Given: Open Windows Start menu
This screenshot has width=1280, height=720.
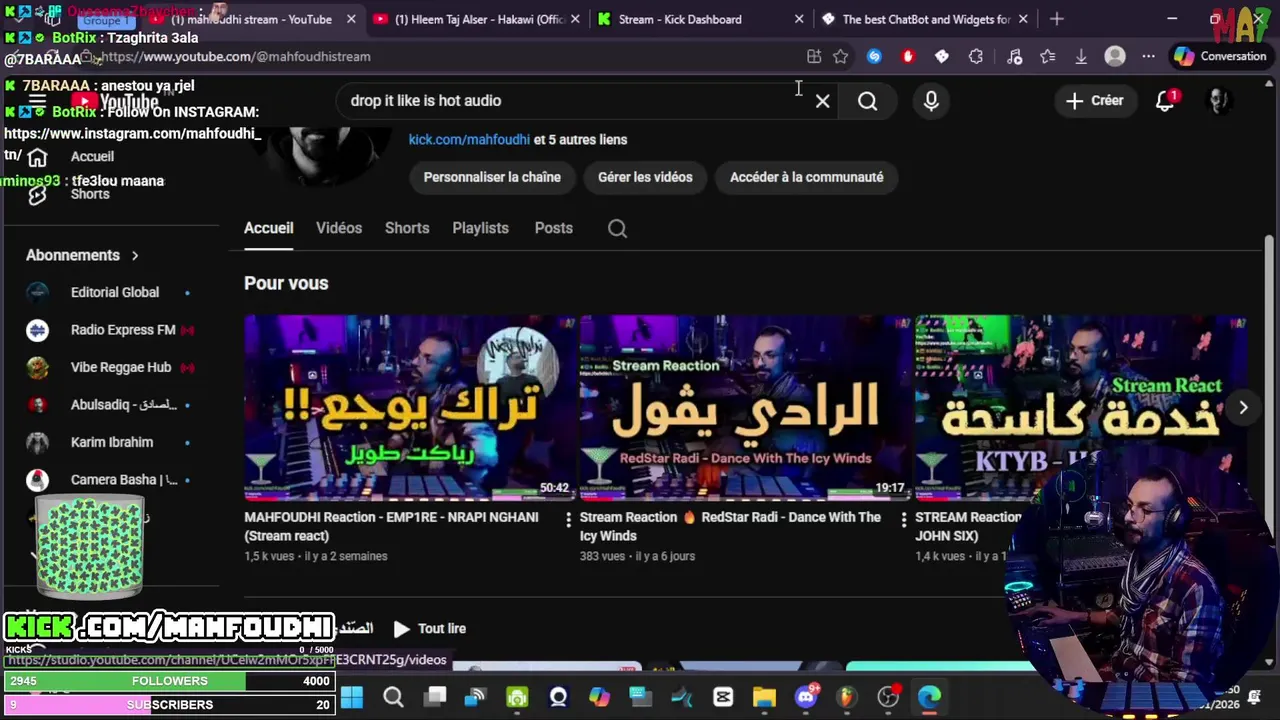Looking at the screenshot, I should [x=352, y=697].
